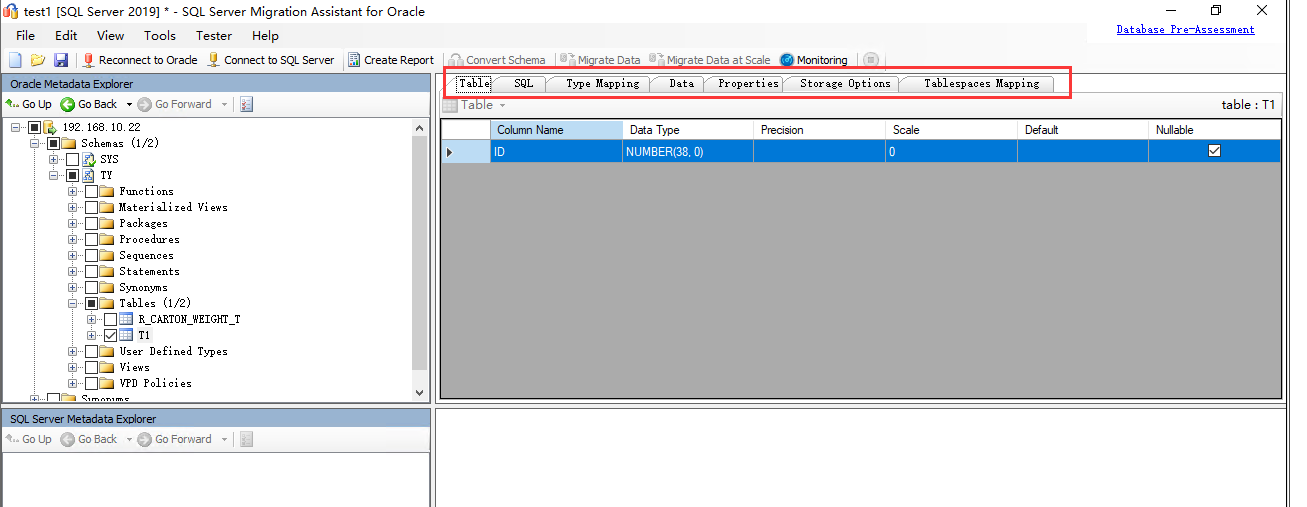Click the Stop icon after Monitoring
This screenshot has width=1307, height=507.
870,60
